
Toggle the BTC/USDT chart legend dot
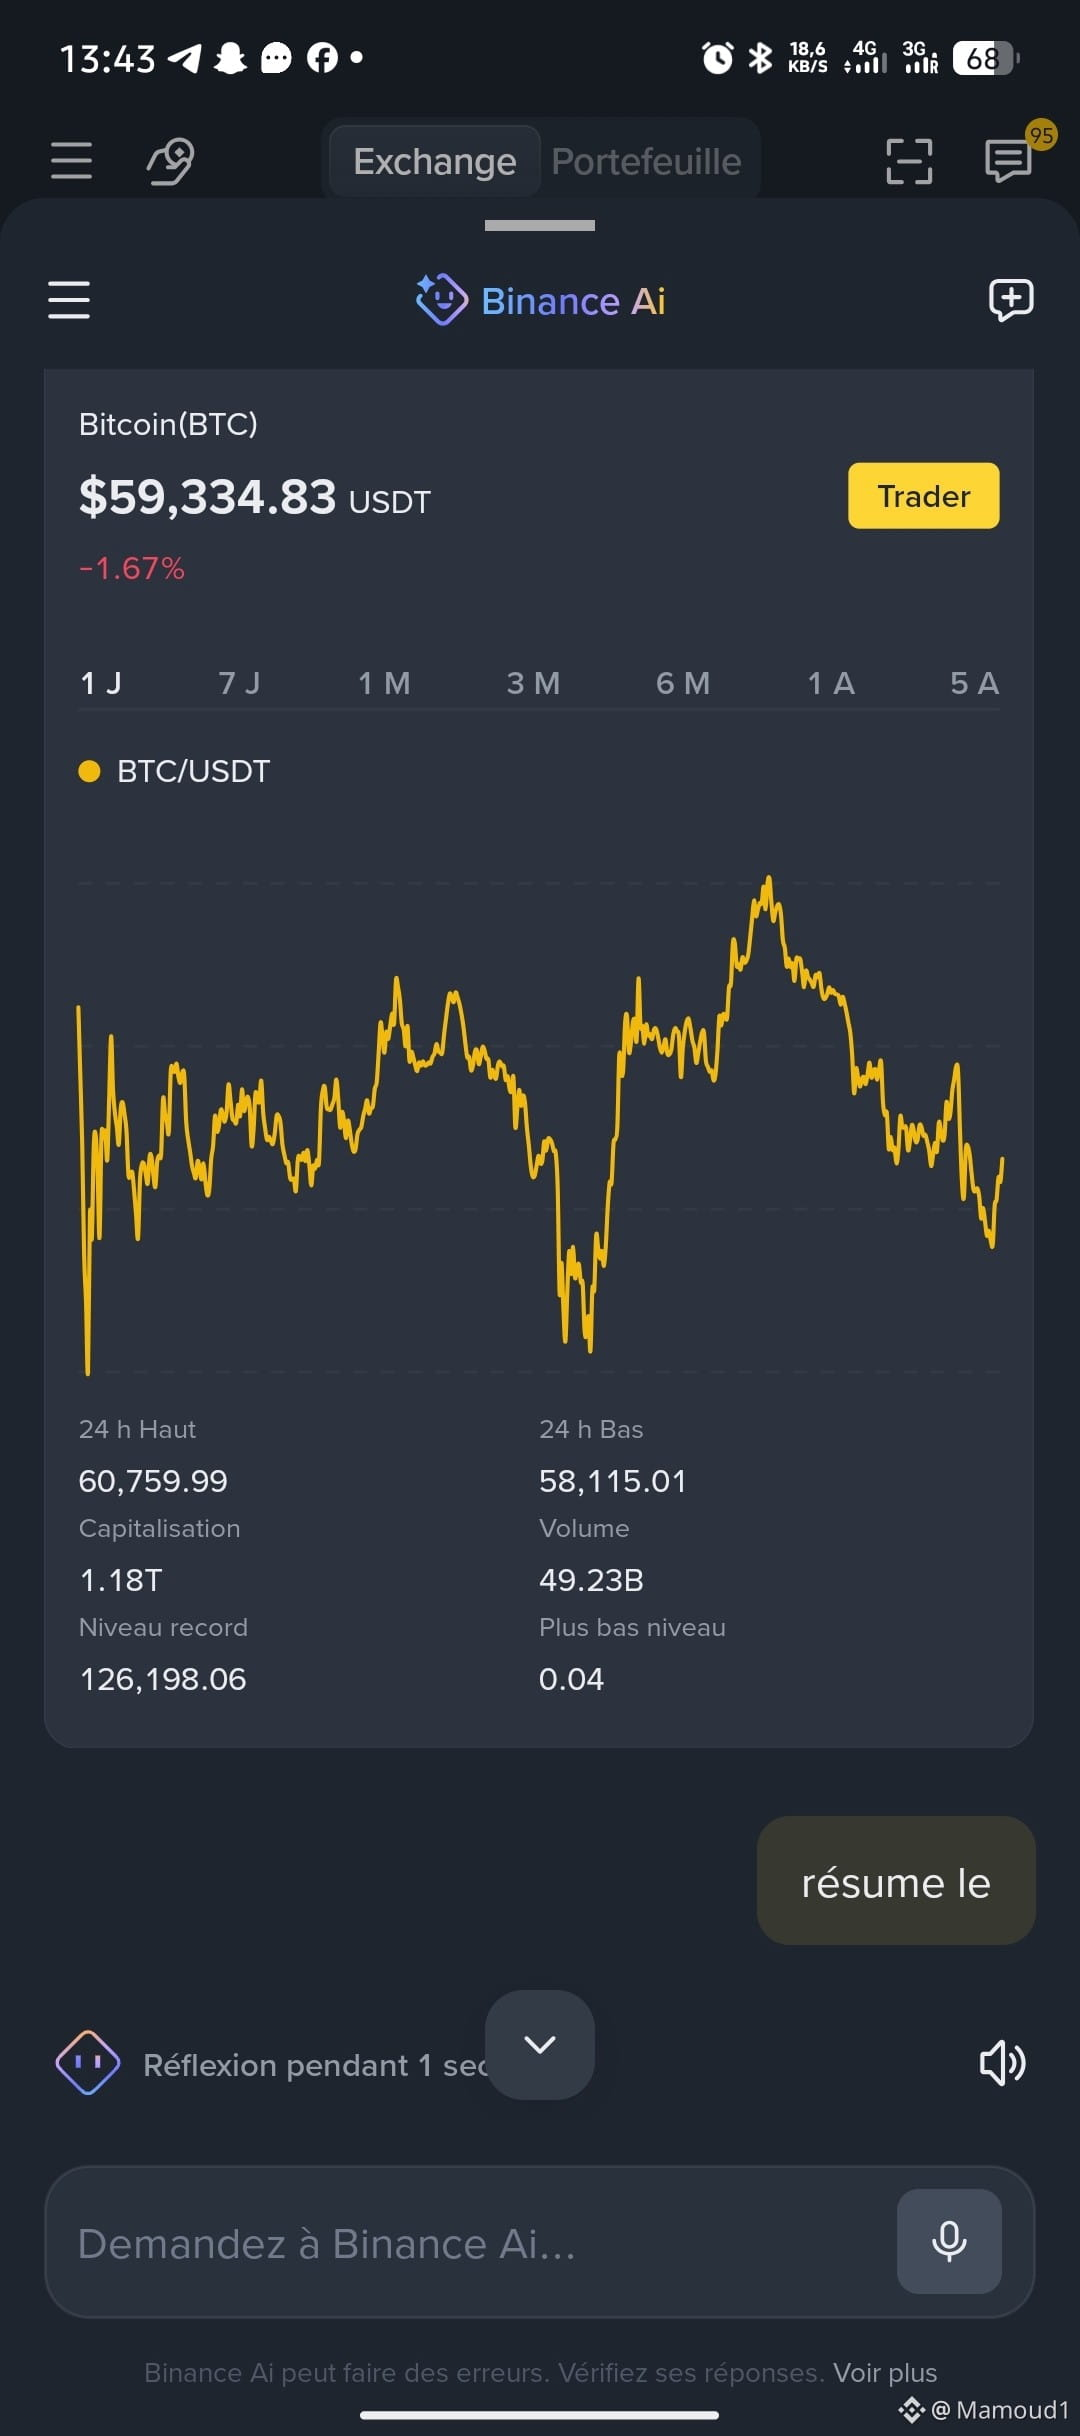[89, 771]
